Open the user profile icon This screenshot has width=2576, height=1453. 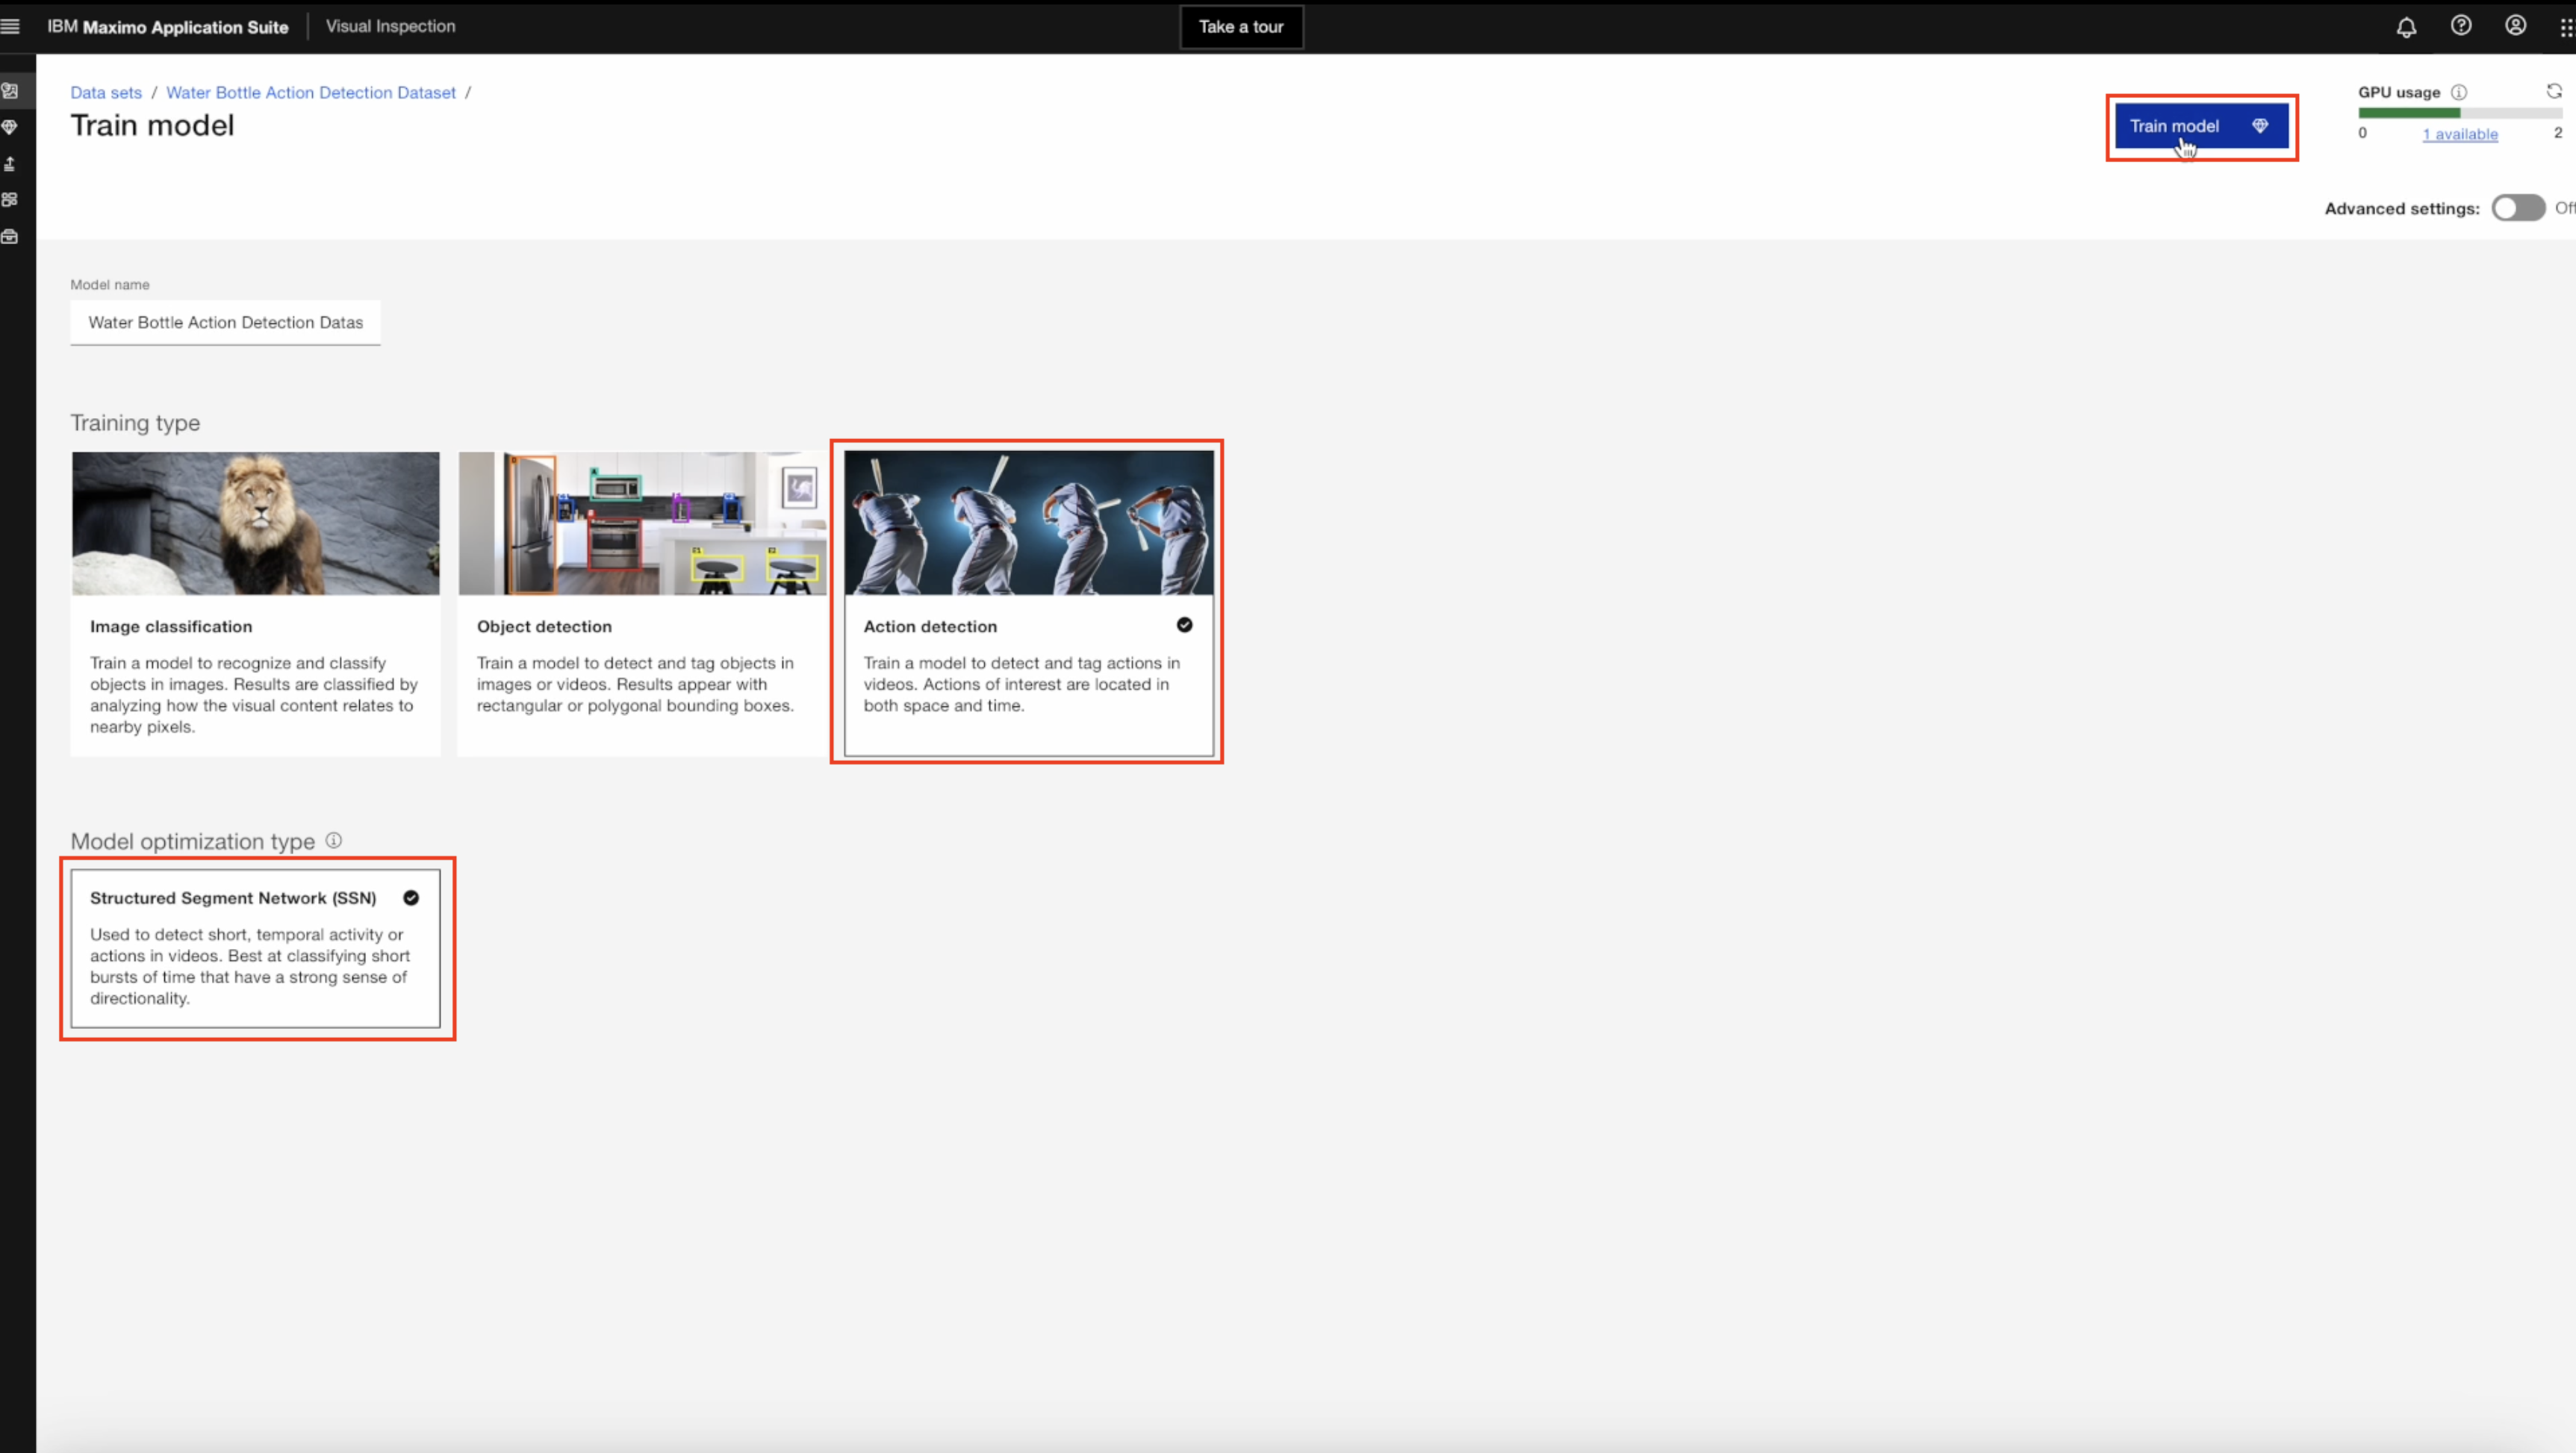[2515, 26]
